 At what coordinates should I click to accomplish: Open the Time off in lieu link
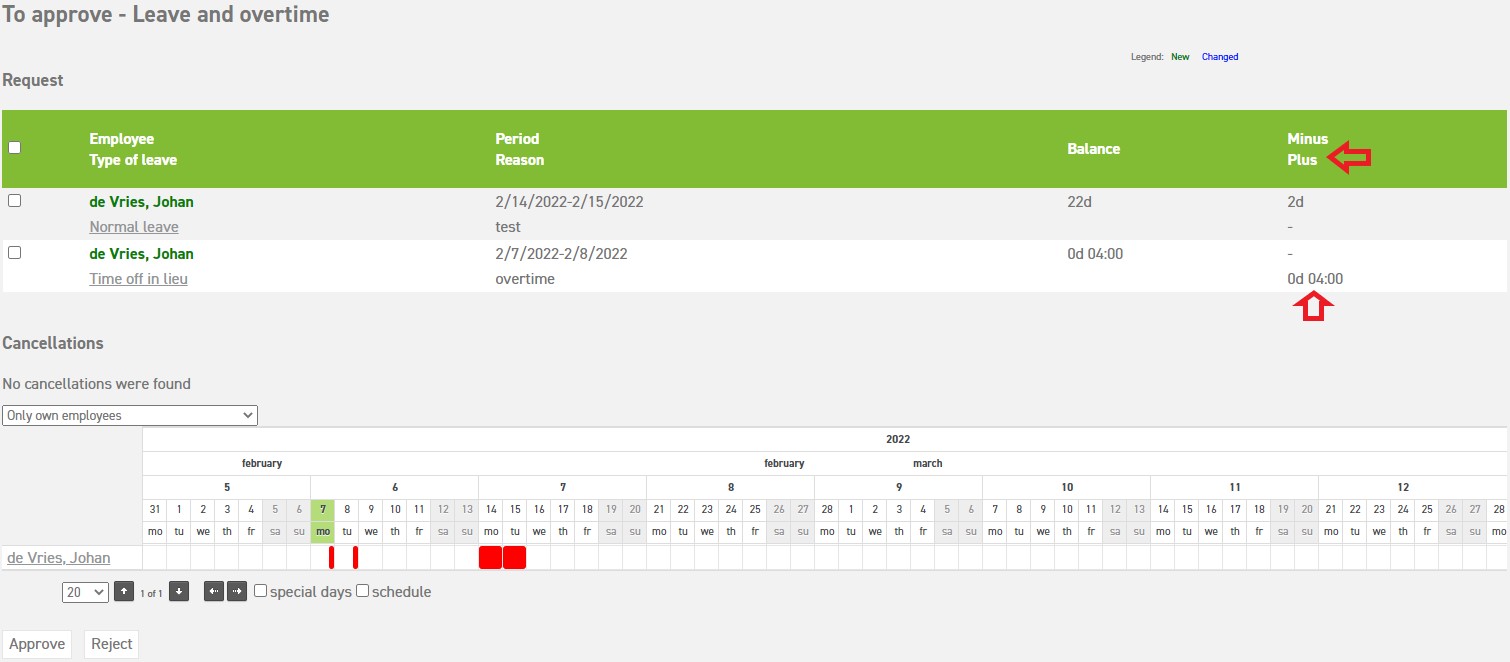(138, 279)
